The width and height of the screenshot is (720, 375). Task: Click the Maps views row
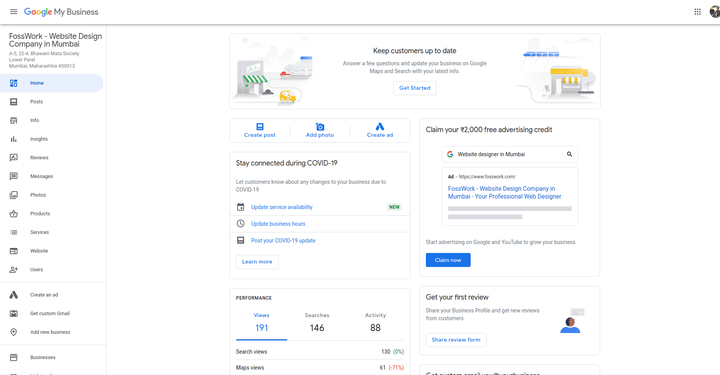coord(320,368)
